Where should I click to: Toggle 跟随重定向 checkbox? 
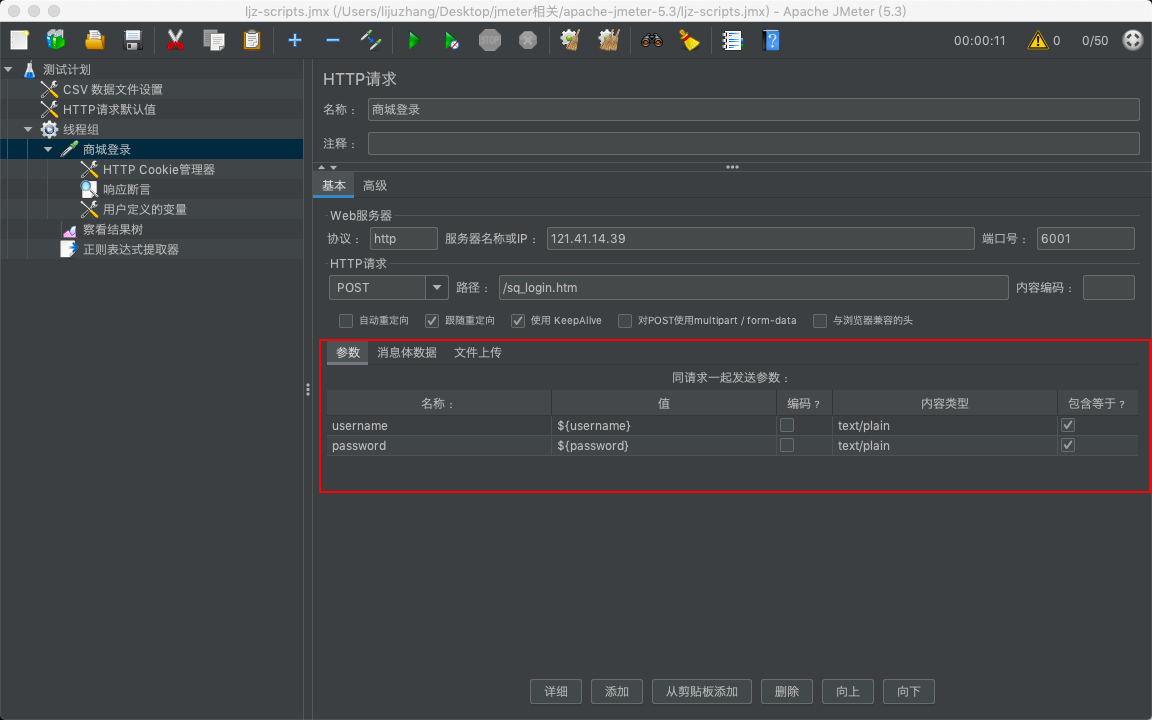[432, 320]
